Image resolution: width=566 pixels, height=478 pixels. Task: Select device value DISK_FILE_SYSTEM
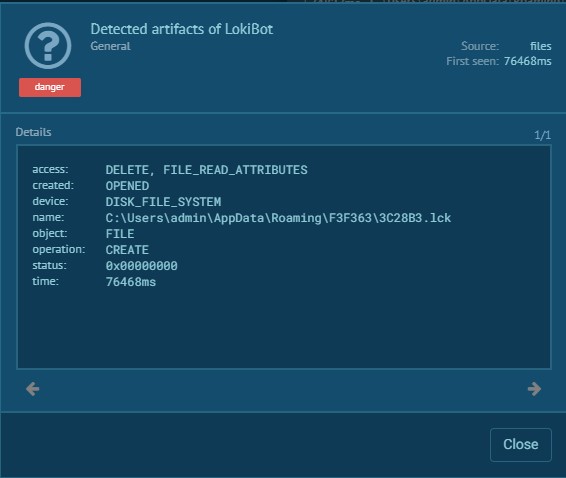coord(164,201)
